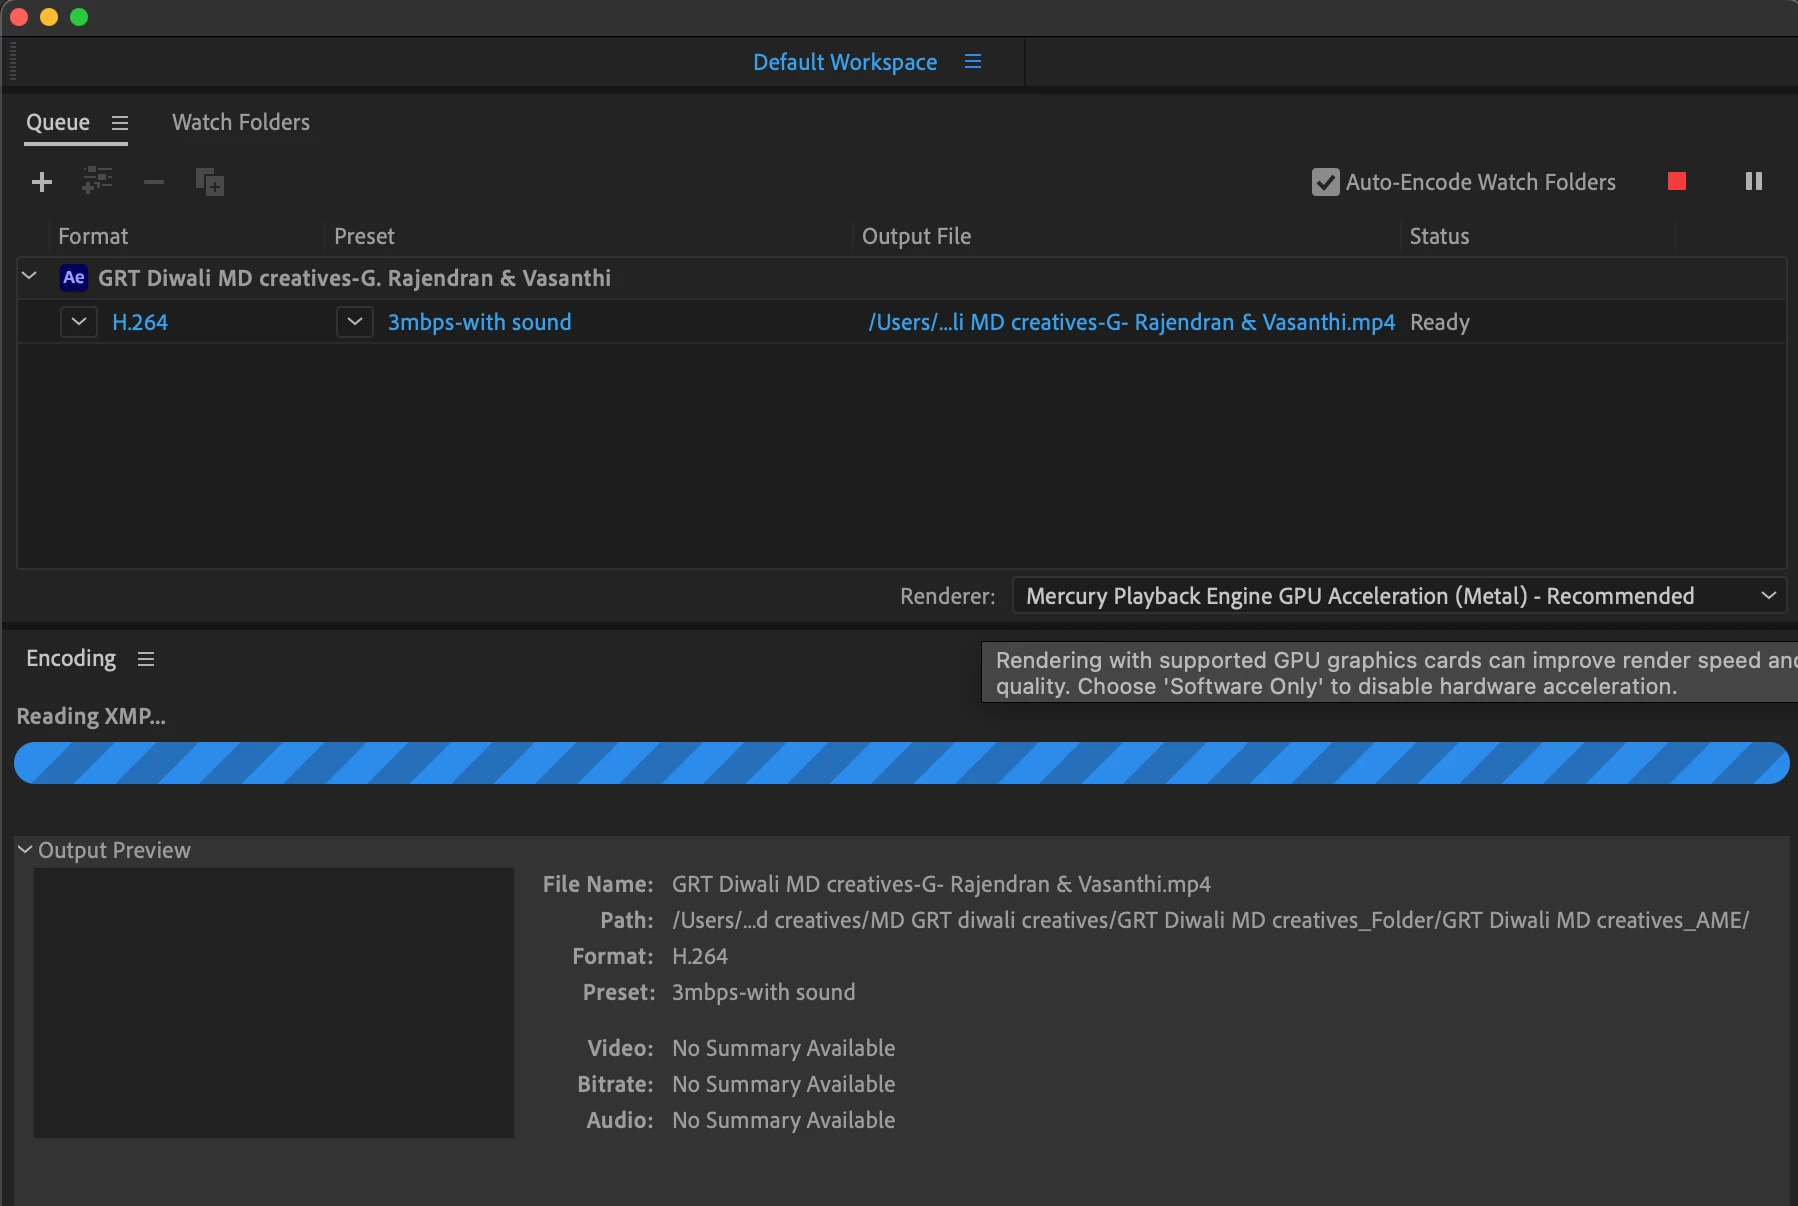Click the Audio No Summary Available text
This screenshot has height=1206, width=1798.
coord(784,1120)
